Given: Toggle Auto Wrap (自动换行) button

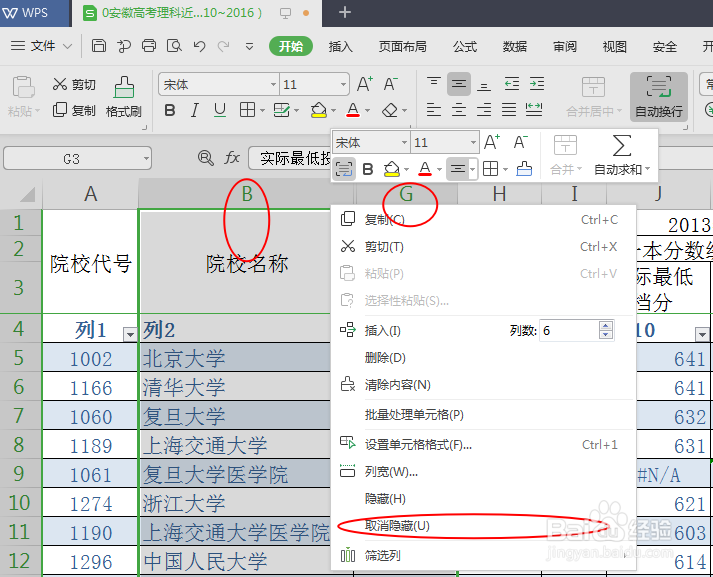Looking at the screenshot, I should 658,97.
